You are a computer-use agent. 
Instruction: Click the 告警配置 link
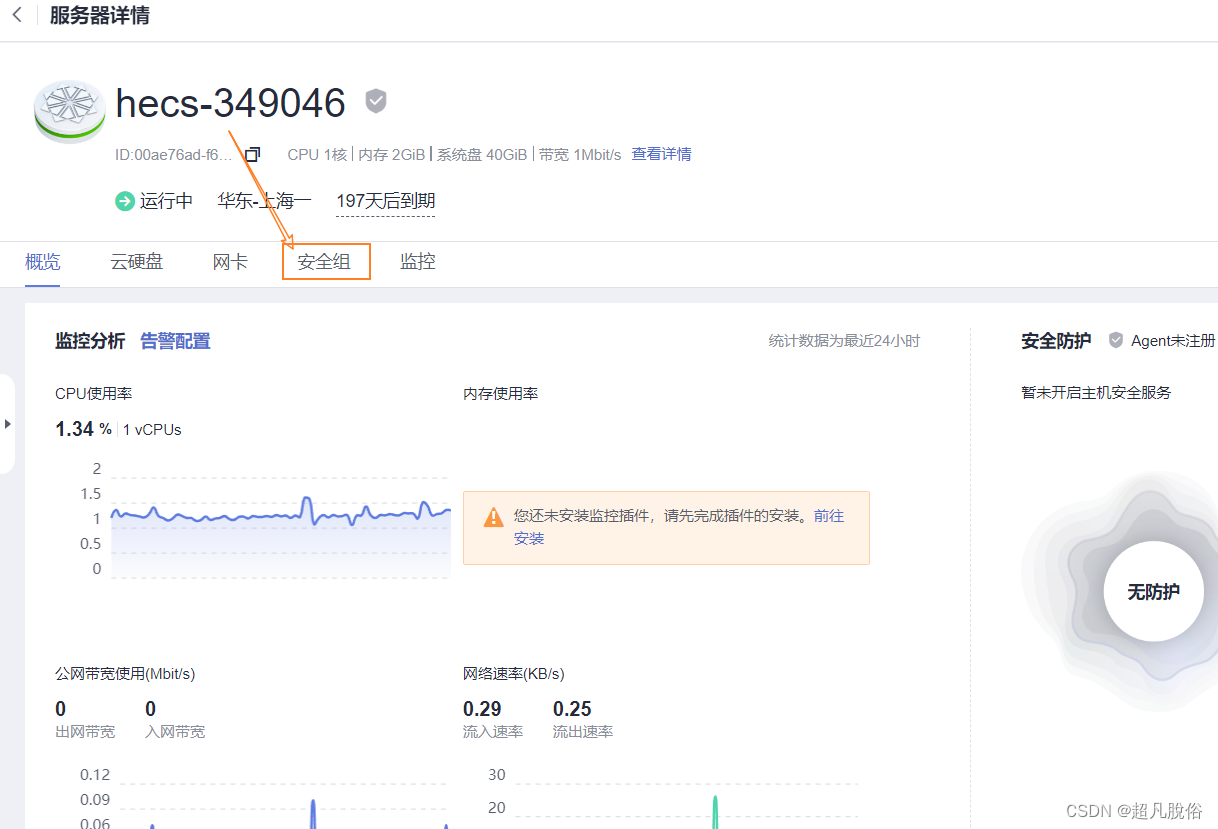174,341
